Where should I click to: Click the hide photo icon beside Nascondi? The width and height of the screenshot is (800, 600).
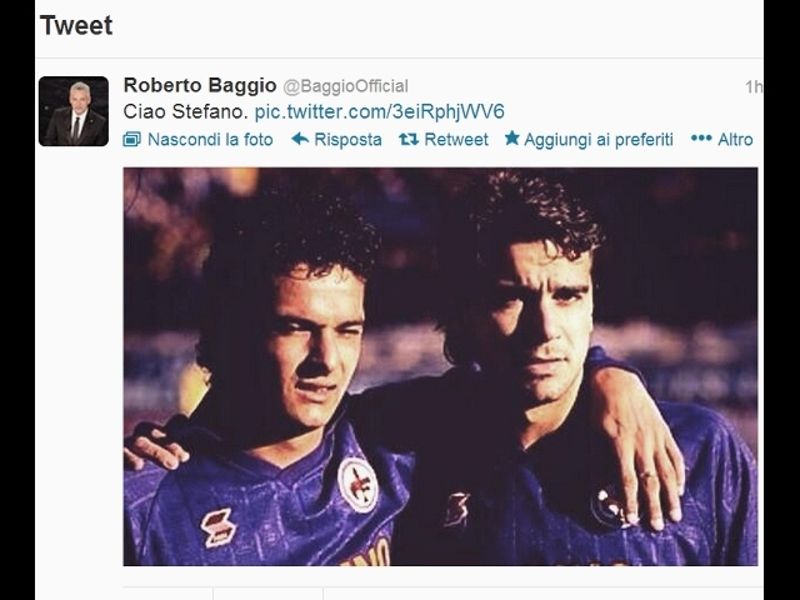[x=132, y=139]
